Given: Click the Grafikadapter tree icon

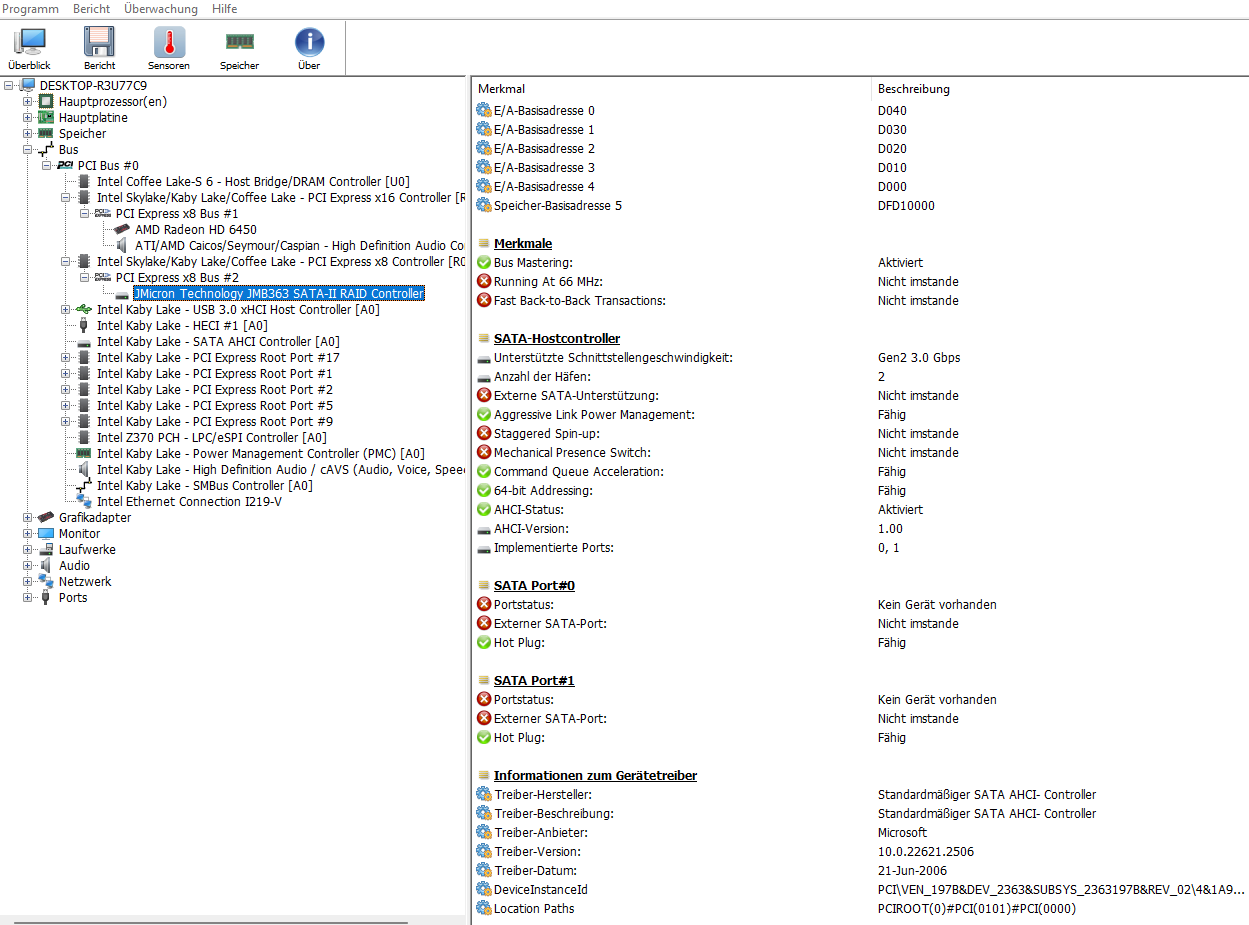Looking at the screenshot, I should 46,518.
